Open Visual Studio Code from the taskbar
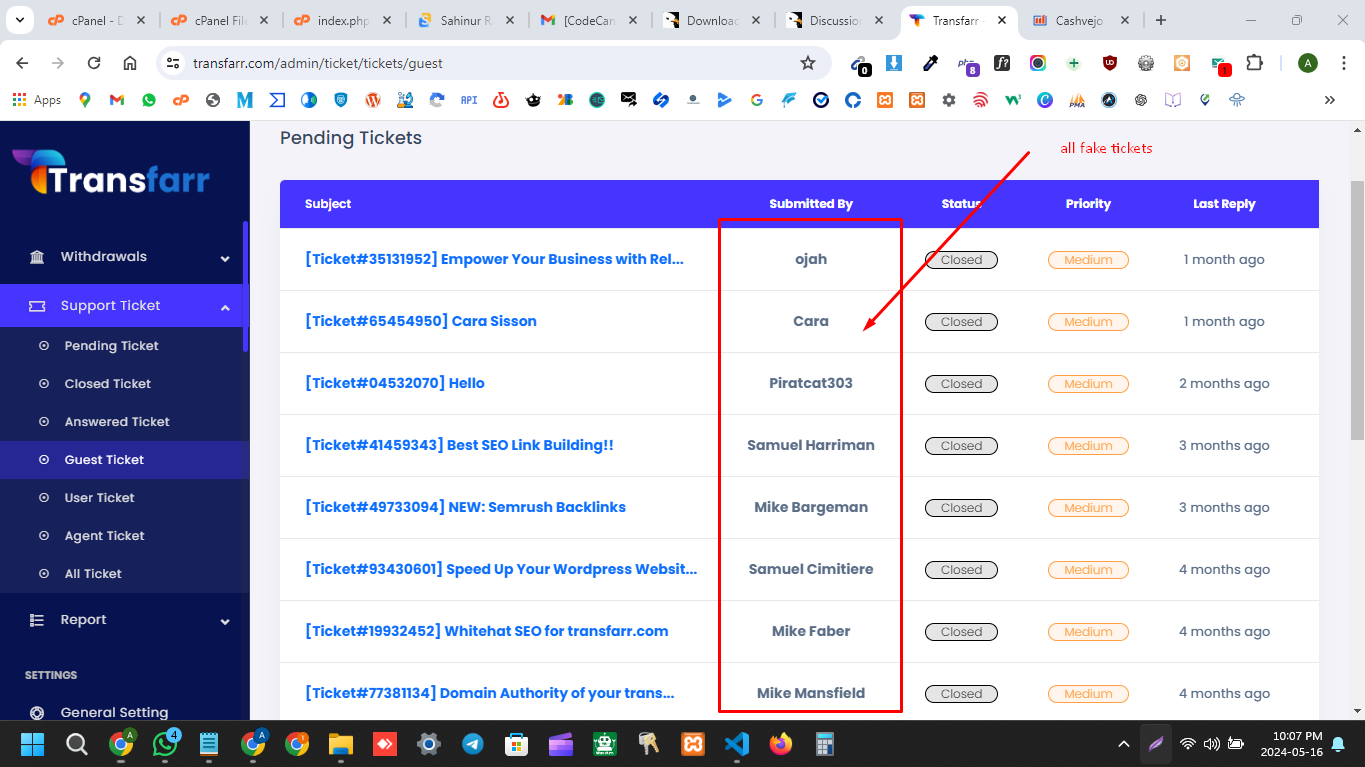Image resolution: width=1365 pixels, height=767 pixels. (737, 744)
